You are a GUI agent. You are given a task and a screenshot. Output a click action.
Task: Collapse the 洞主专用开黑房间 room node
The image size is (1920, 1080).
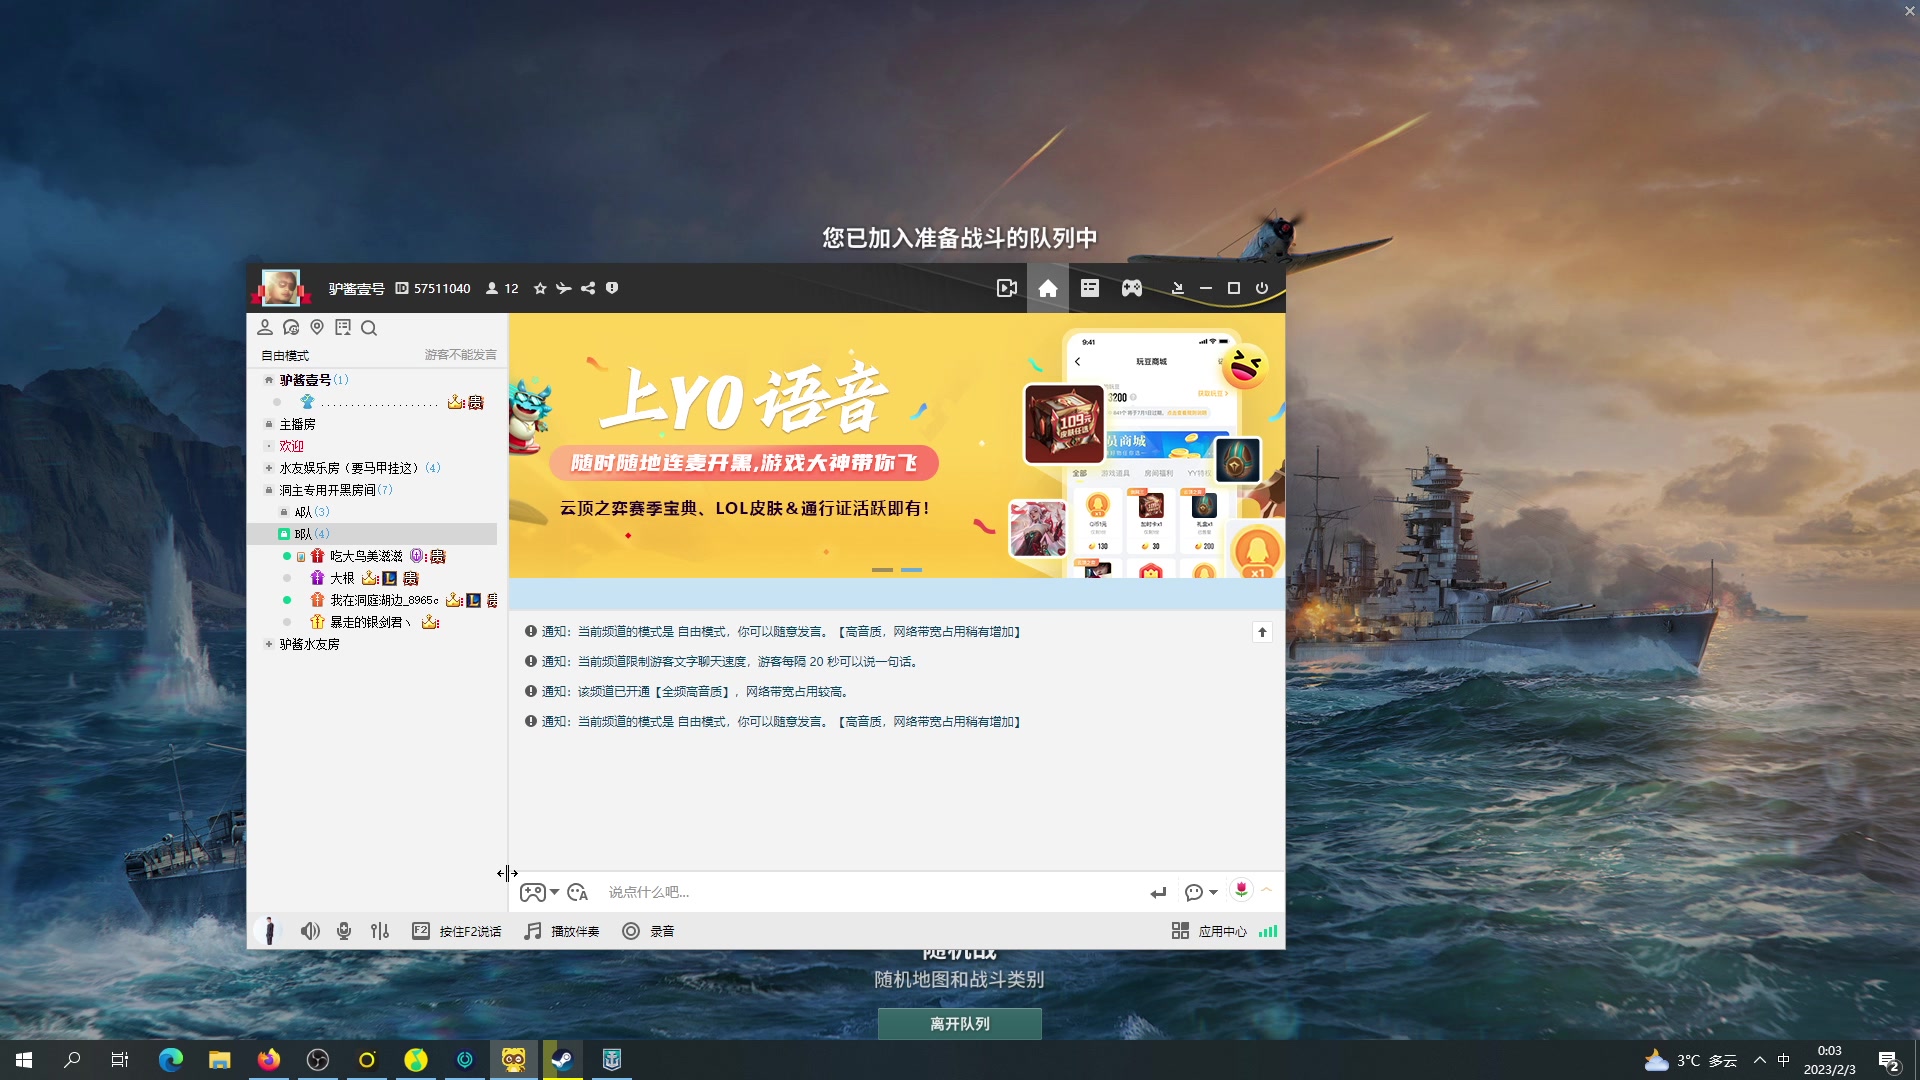[x=268, y=490]
